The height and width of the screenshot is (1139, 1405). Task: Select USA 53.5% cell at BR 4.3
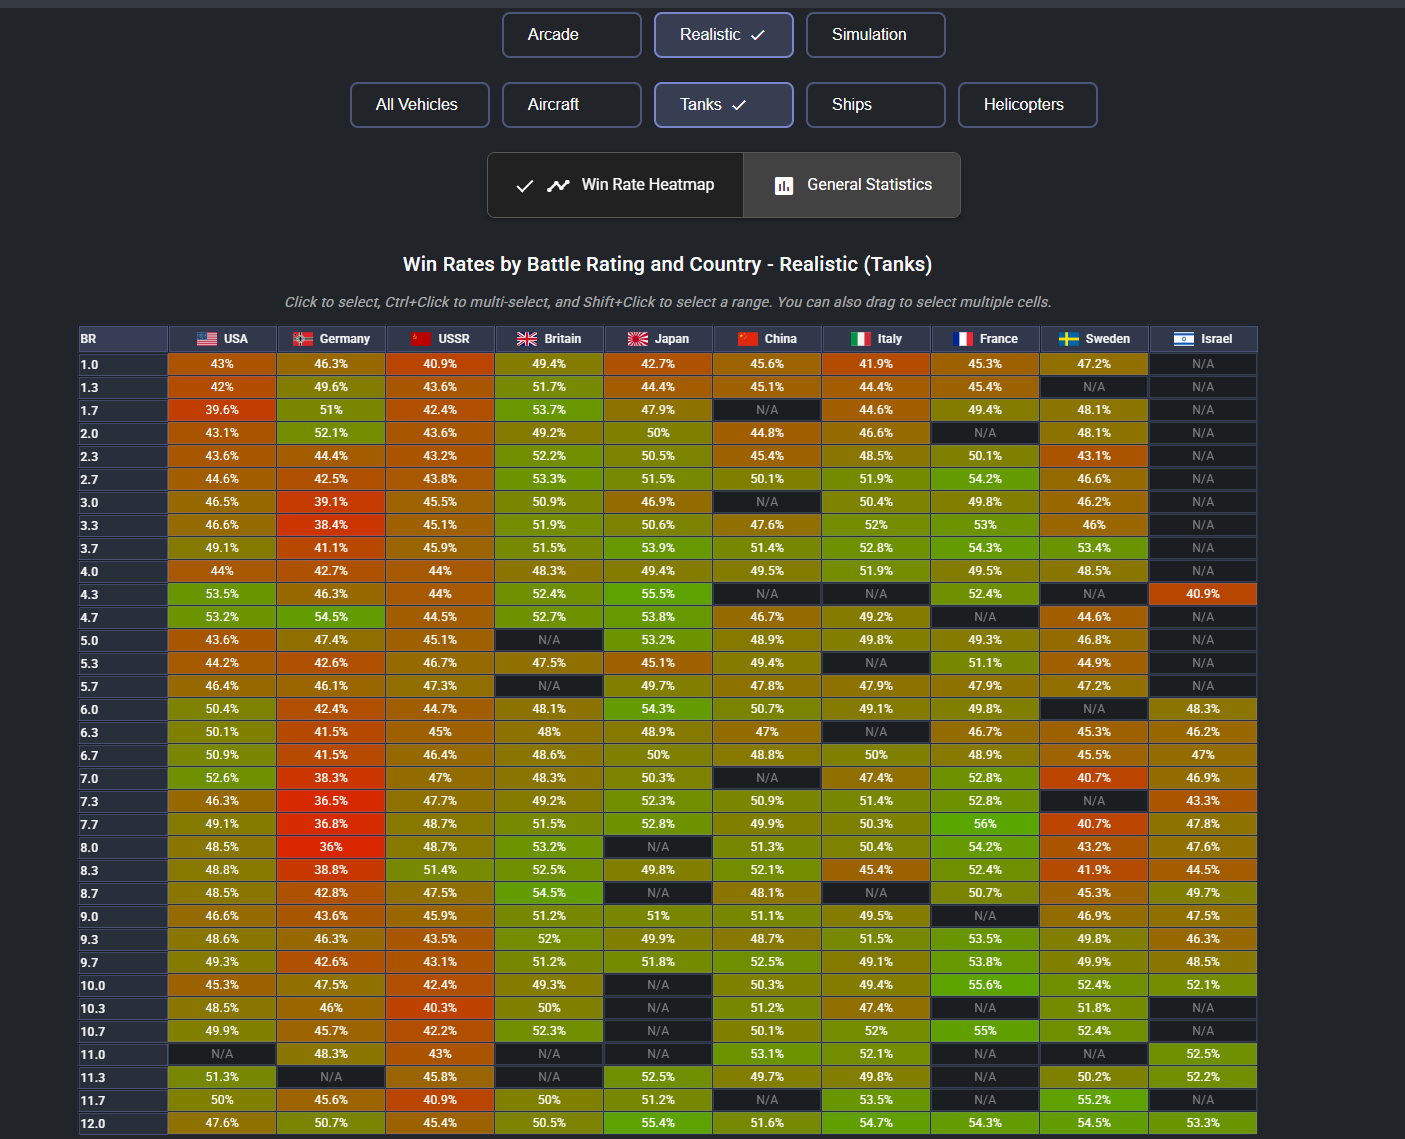point(222,594)
